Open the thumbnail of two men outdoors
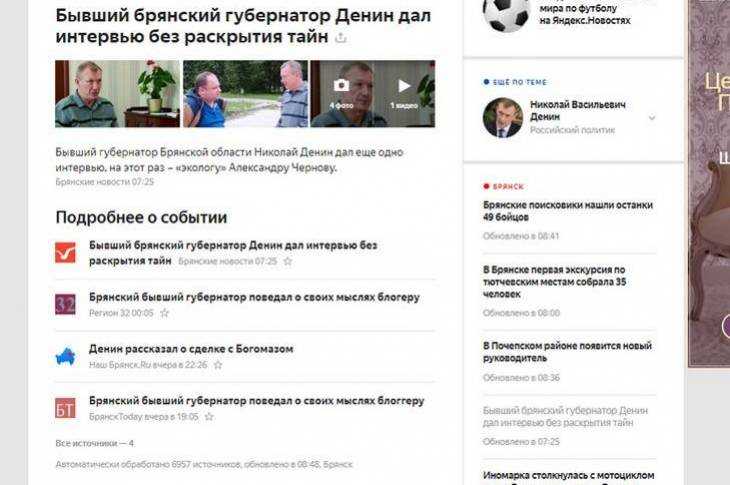Image resolution: width=730 pixels, height=485 pixels. click(x=245, y=94)
